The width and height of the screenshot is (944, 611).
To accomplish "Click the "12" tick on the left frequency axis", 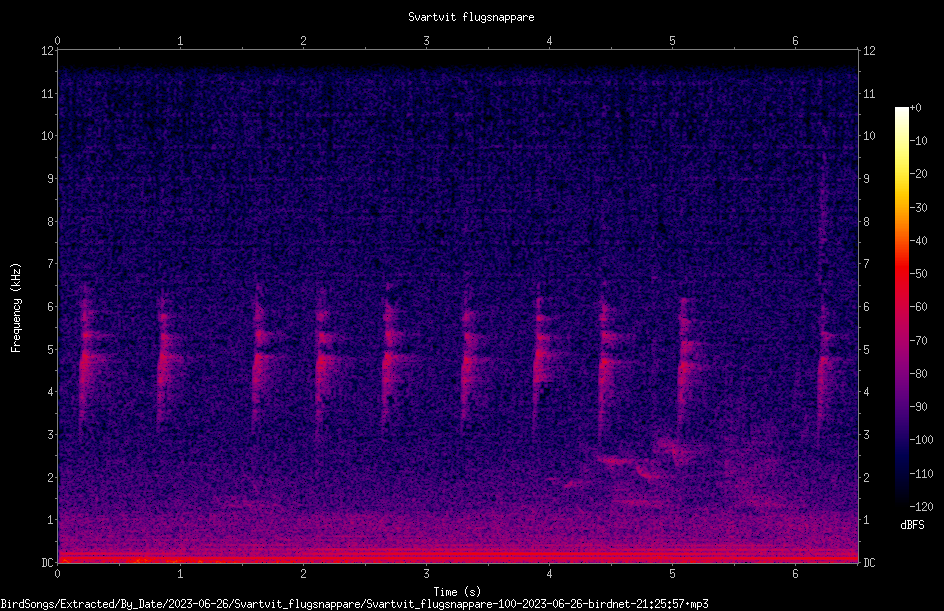I will coord(47,51).
